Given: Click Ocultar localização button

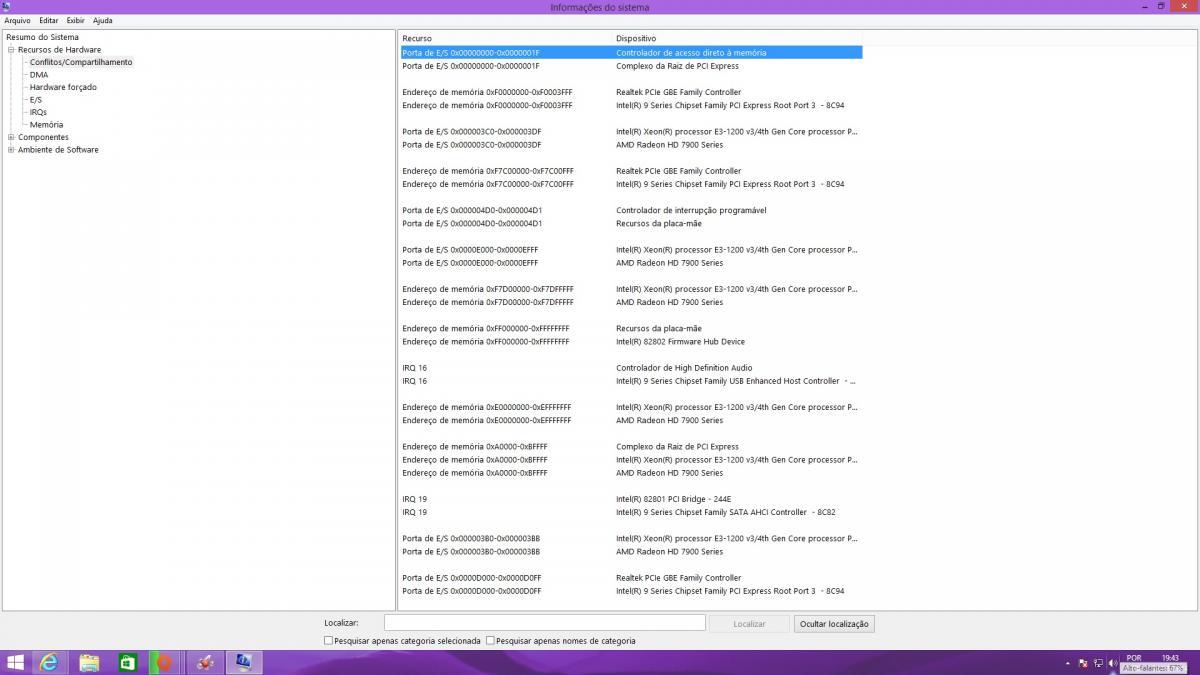Looking at the screenshot, I should coord(834,623).
